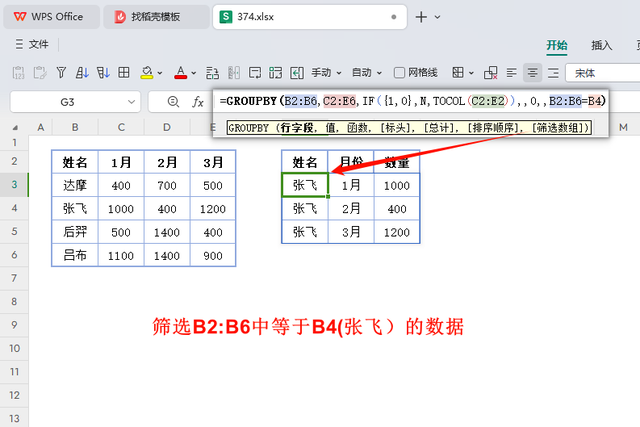Toggle the 网格线 checkbox

[399, 73]
